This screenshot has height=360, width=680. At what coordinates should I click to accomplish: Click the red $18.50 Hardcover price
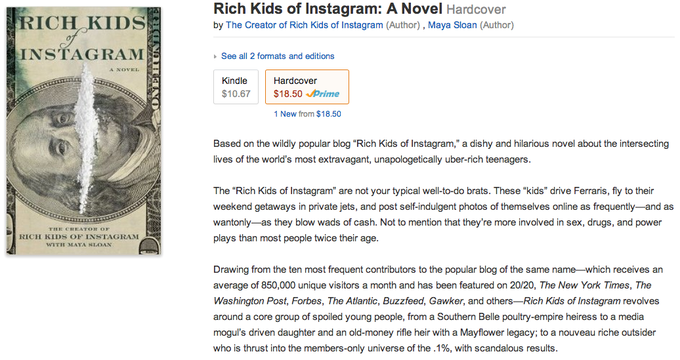click(288, 94)
